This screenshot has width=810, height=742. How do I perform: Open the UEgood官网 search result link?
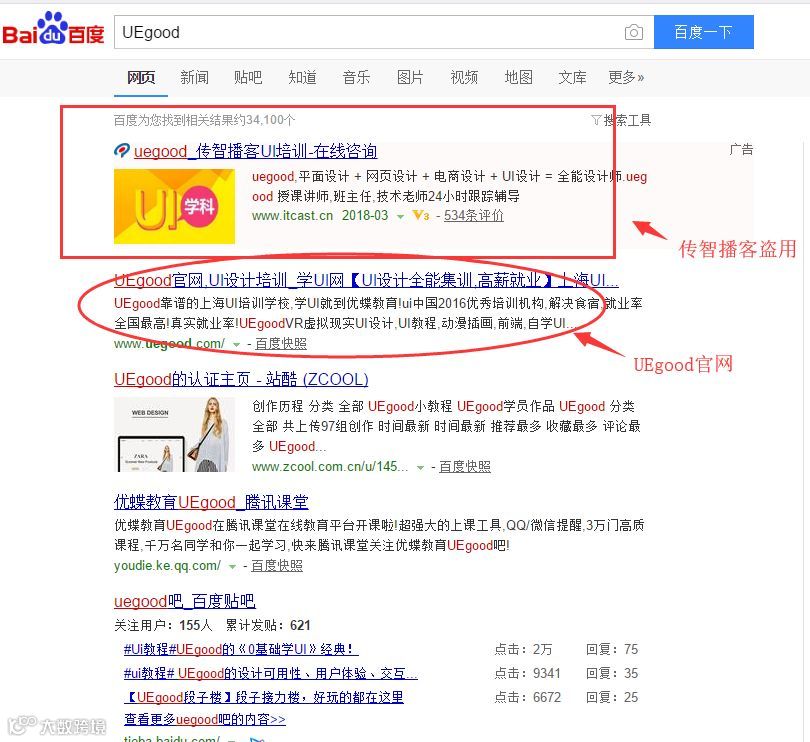click(366, 281)
